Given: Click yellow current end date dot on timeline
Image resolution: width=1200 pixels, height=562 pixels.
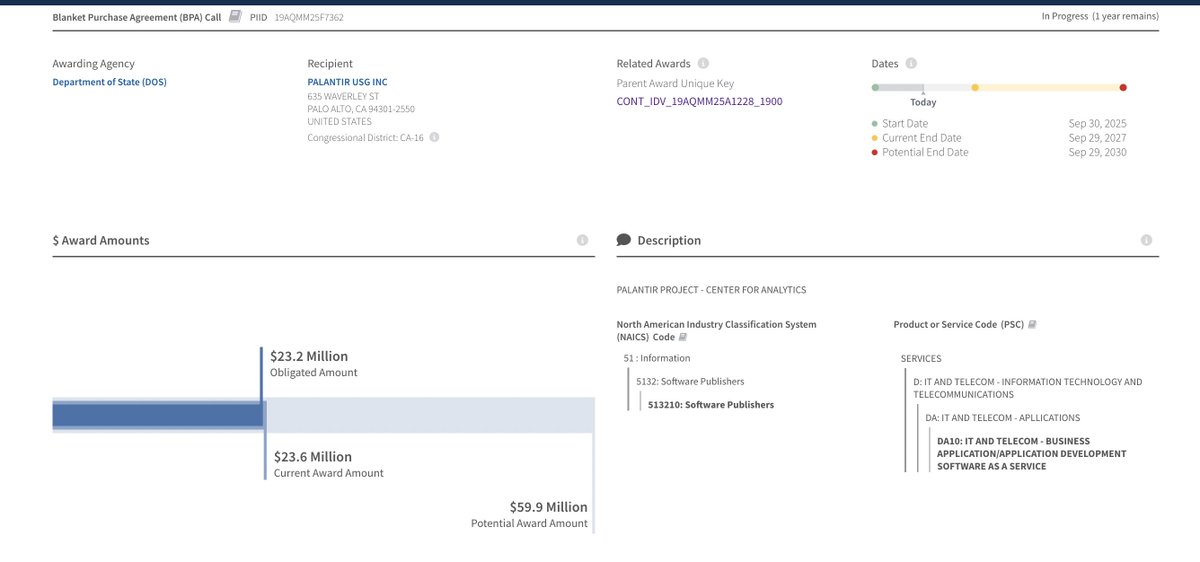Looking at the screenshot, I should pos(975,88).
